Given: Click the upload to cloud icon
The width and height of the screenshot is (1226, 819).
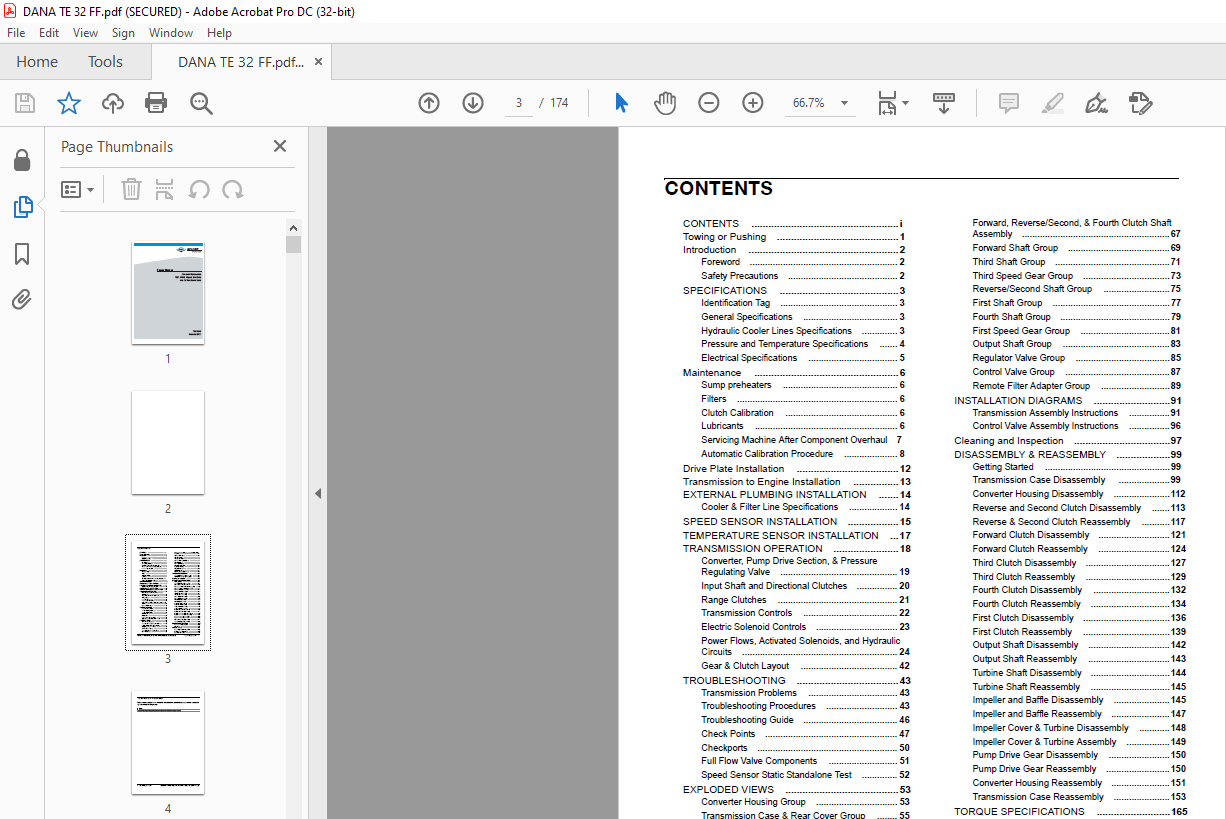Looking at the screenshot, I should click(113, 103).
